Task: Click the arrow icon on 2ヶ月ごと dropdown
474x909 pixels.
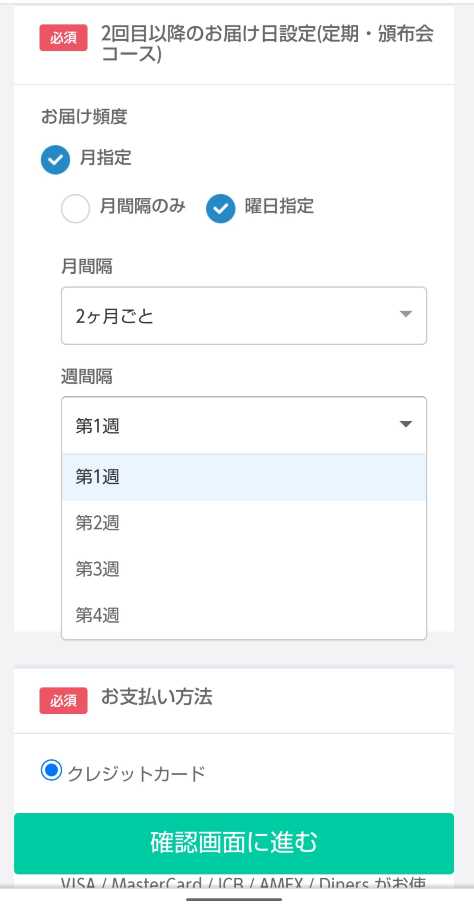Action: 406,314
